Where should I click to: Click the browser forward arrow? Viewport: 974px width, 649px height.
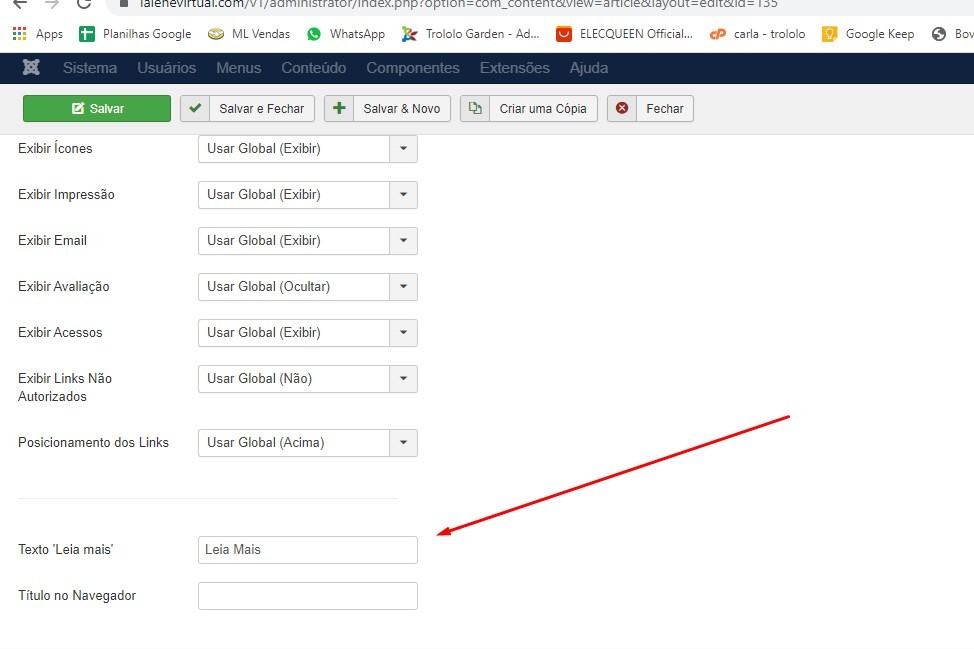pyautogui.click(x=52, y=4)
